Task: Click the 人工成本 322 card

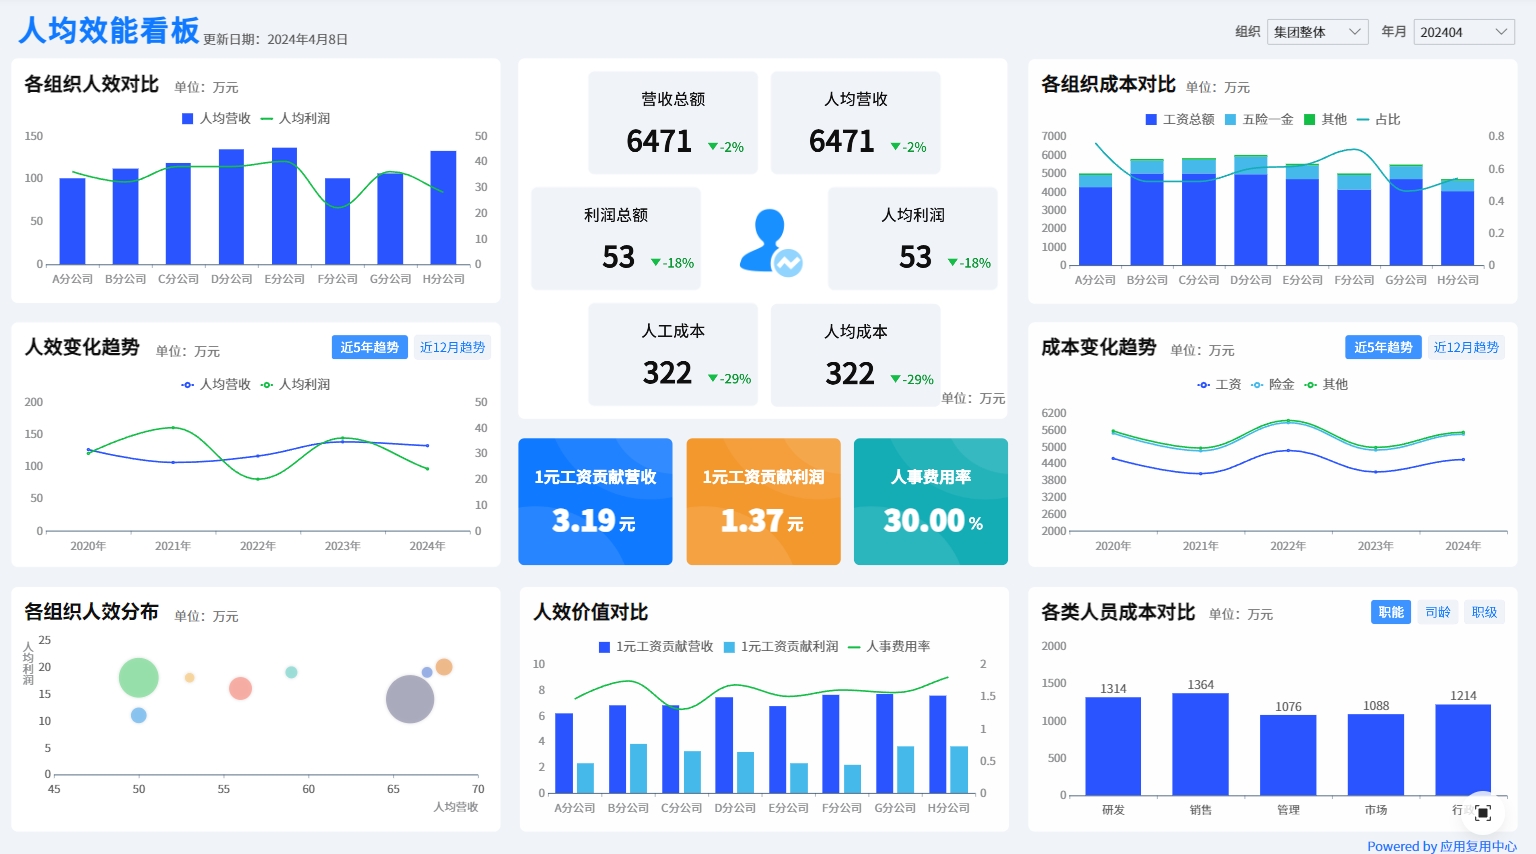Action: [x=673, y=355]
